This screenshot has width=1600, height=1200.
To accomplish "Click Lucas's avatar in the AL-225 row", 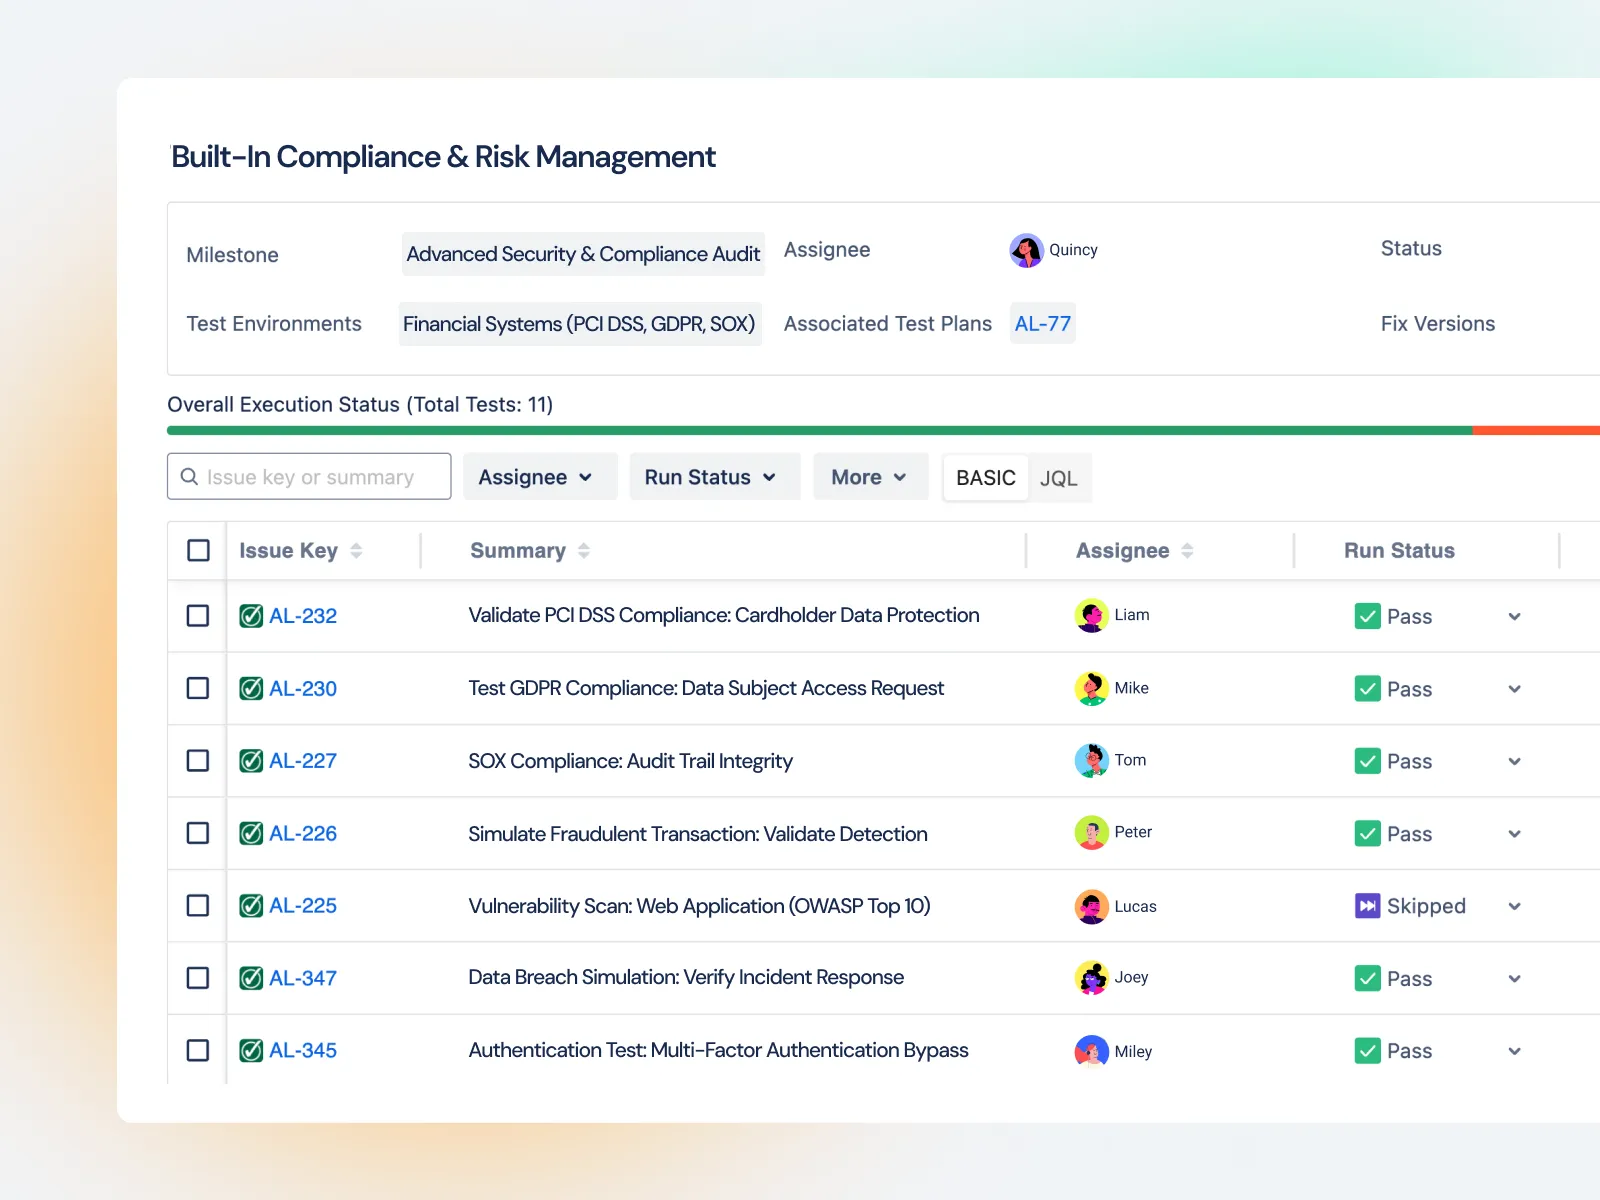I will pos(1091,906).
